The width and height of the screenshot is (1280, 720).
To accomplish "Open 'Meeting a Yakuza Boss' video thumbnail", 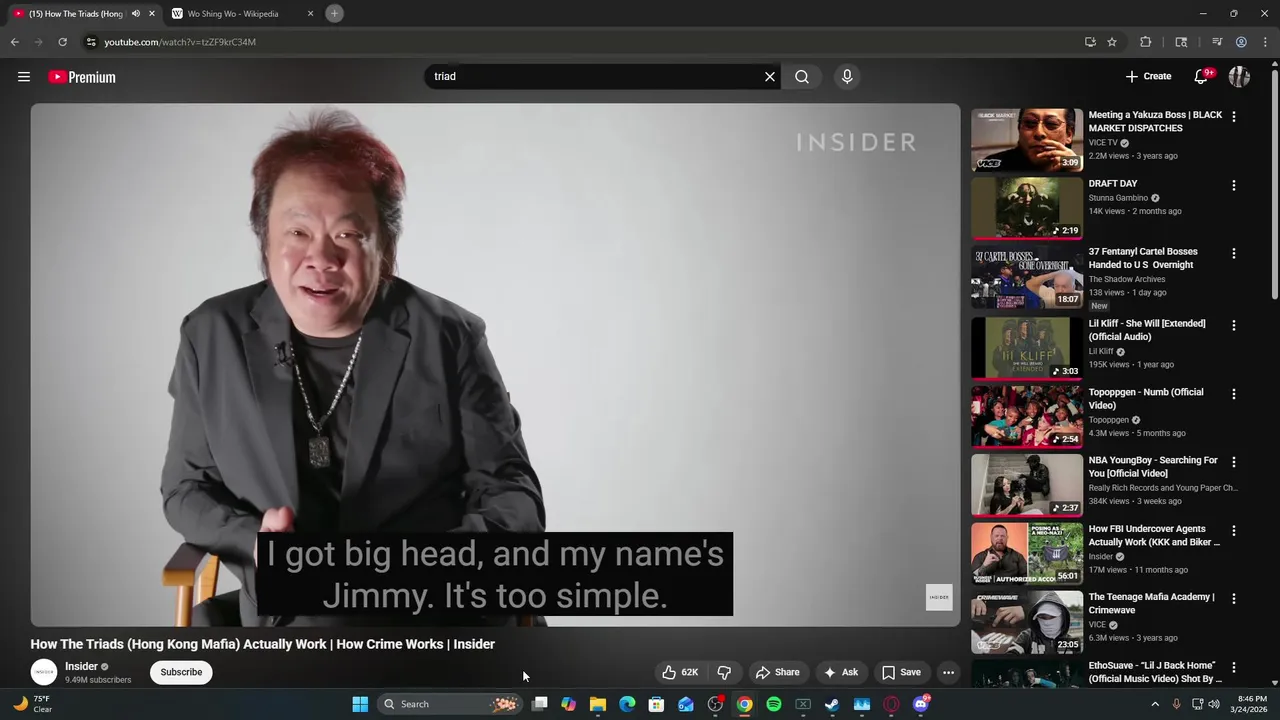I will click(x=1027, y=140).
